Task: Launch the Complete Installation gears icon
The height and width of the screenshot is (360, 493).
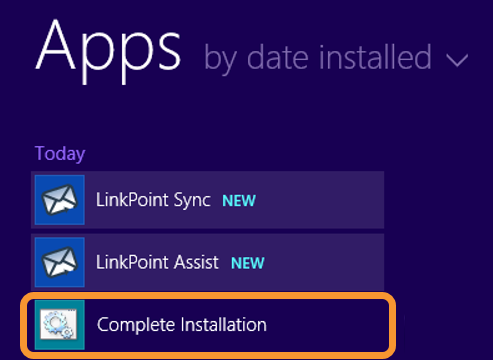Action: (x=59, y=325)
